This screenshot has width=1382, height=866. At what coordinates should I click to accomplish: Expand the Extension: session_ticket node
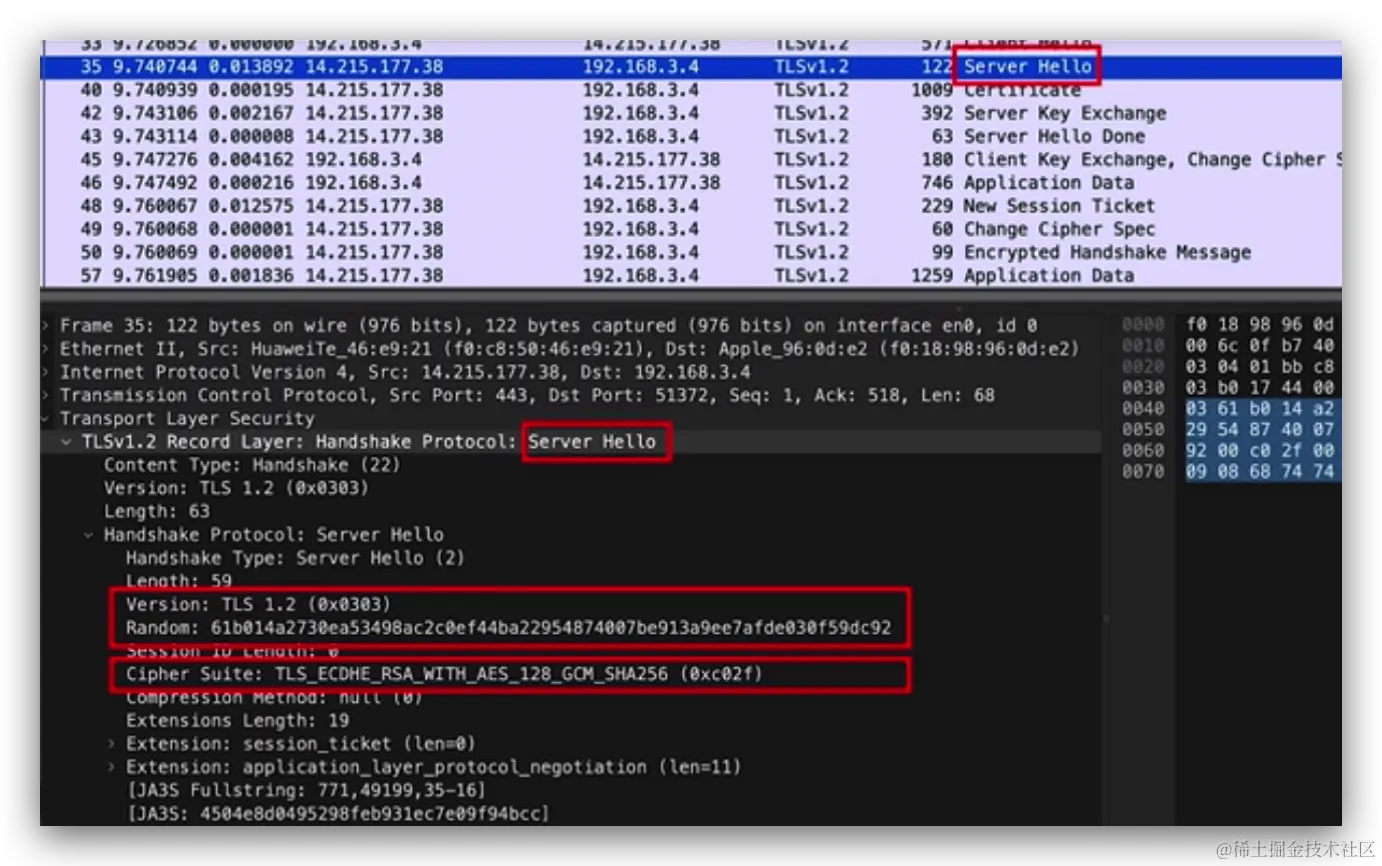click(x=112, y=744)
